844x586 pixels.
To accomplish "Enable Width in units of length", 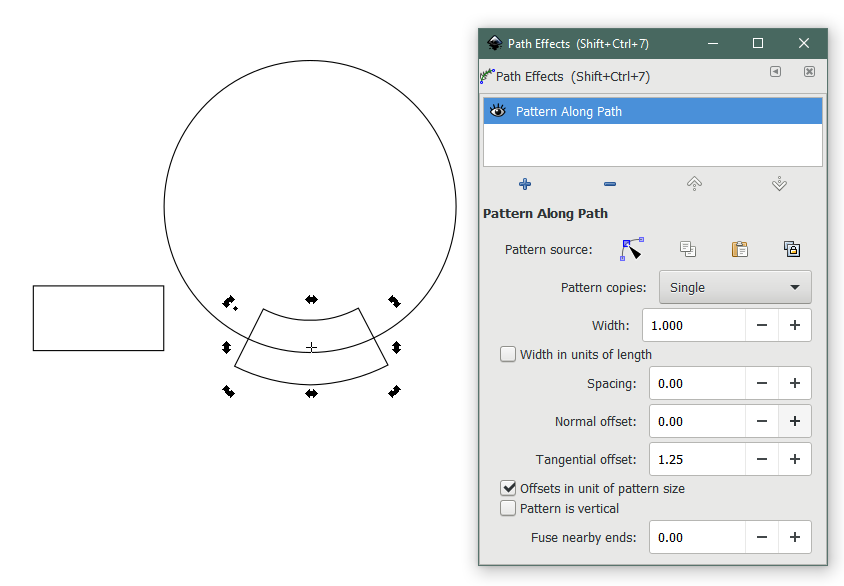I will click(509, 354).
